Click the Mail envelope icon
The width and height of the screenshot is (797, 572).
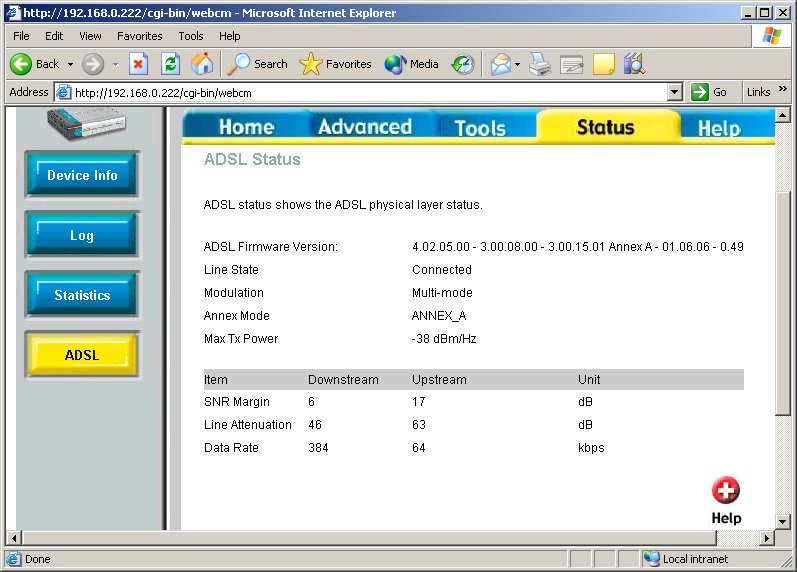tap(500, 64)
